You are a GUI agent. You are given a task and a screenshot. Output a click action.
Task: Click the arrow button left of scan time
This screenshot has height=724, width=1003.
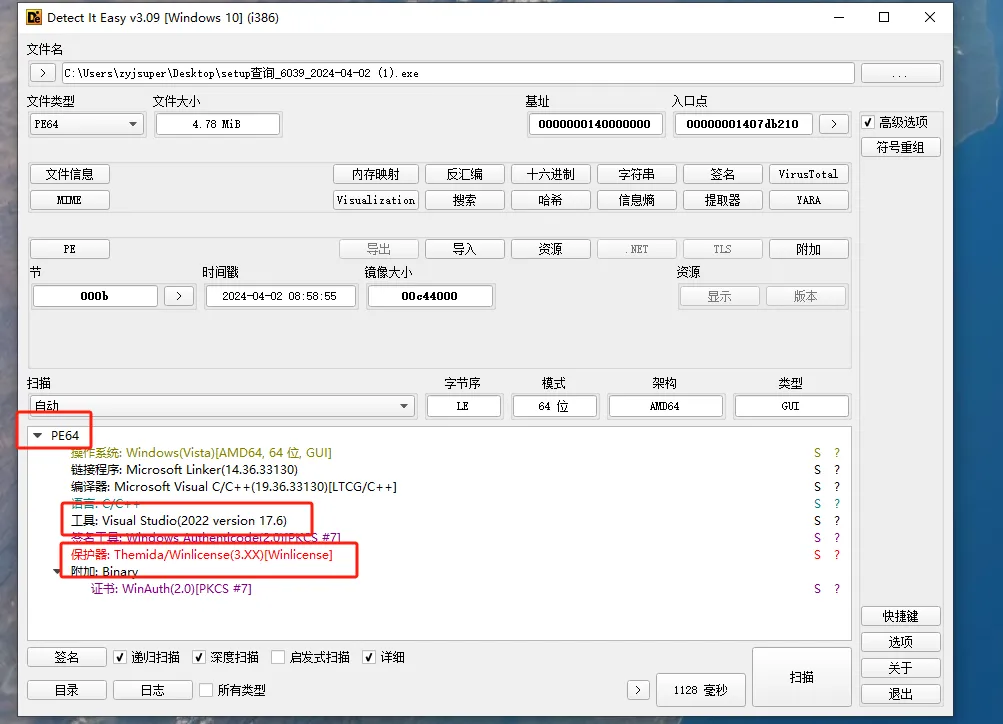click(x=638, y=690)
